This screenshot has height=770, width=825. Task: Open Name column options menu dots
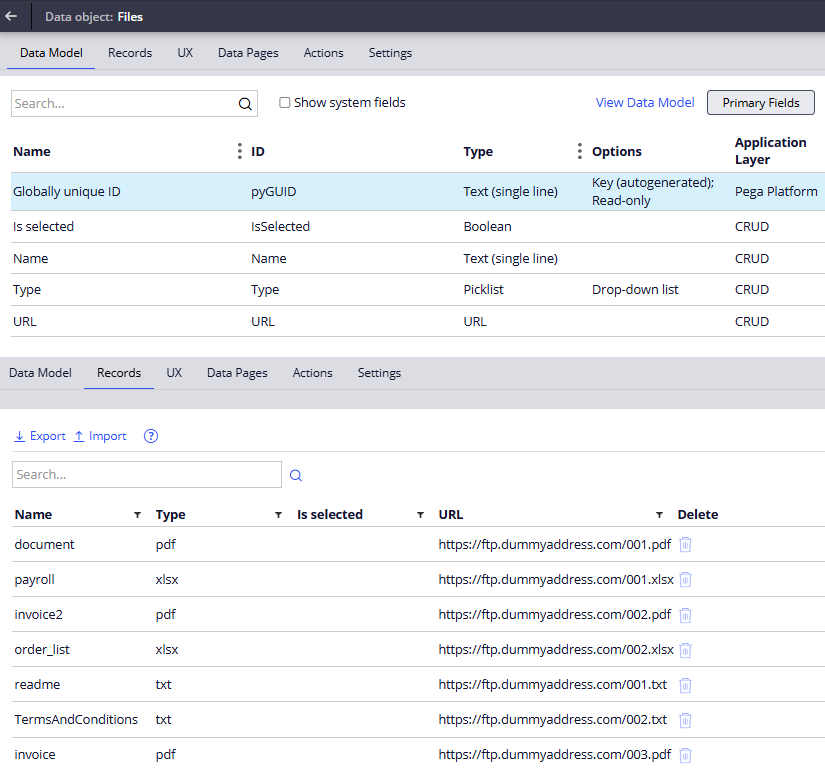pos(239,151)
